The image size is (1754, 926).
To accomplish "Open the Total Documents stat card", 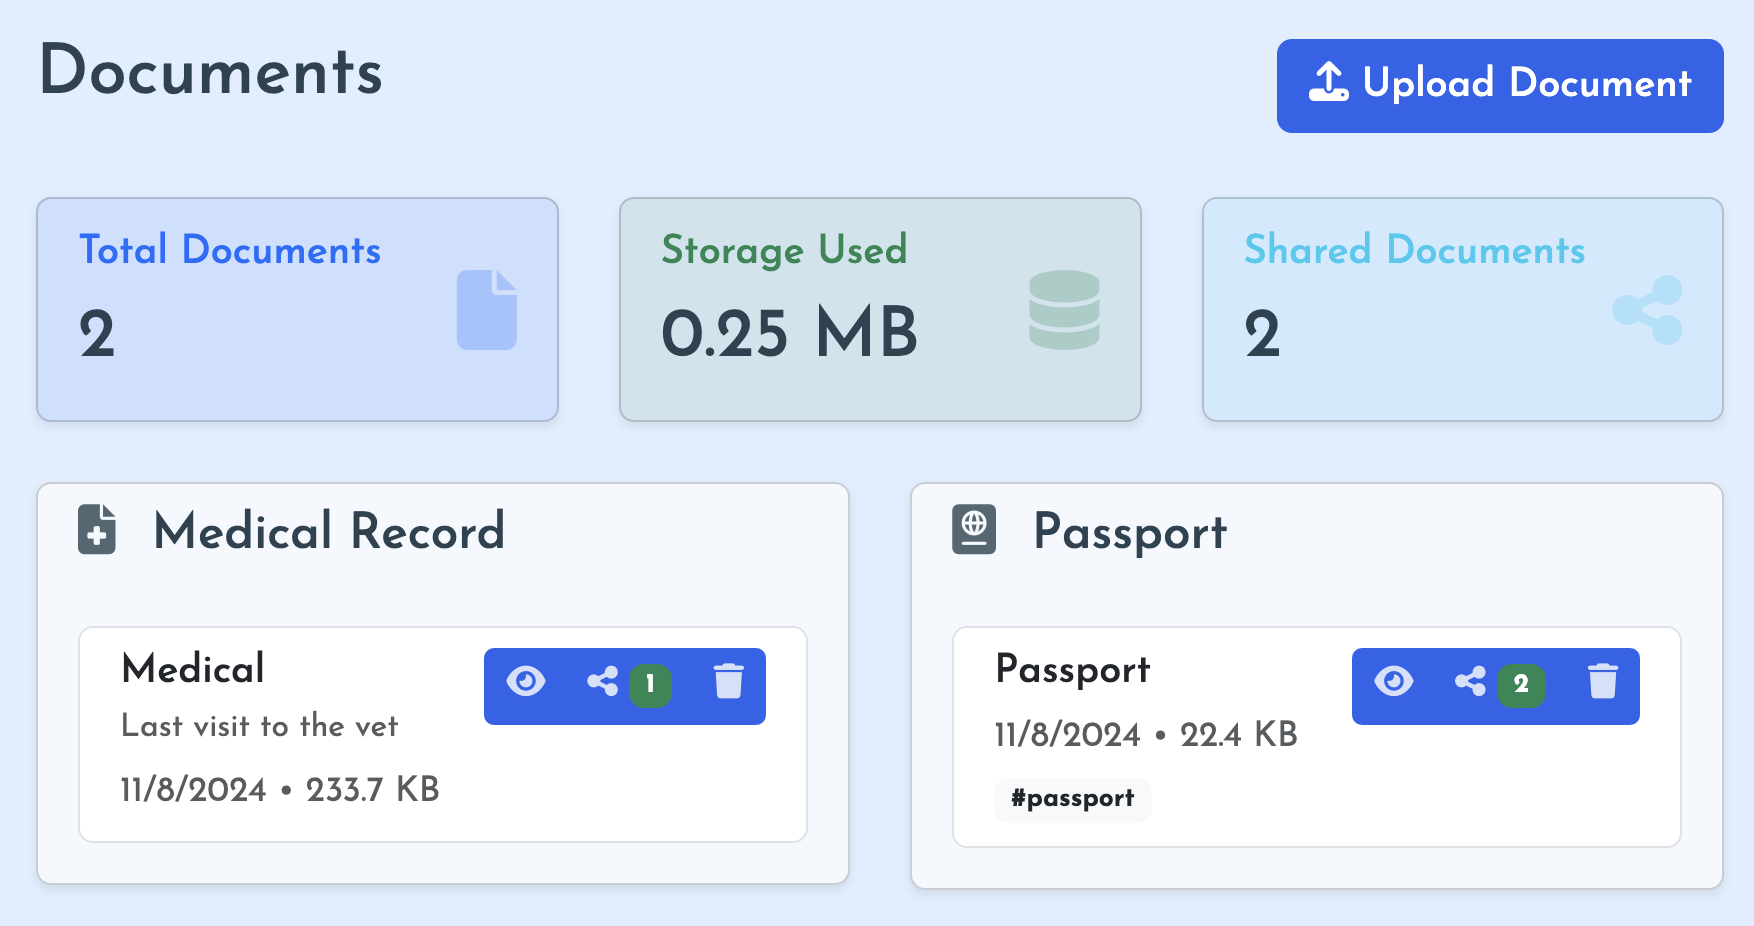I will tap(297, 310).
